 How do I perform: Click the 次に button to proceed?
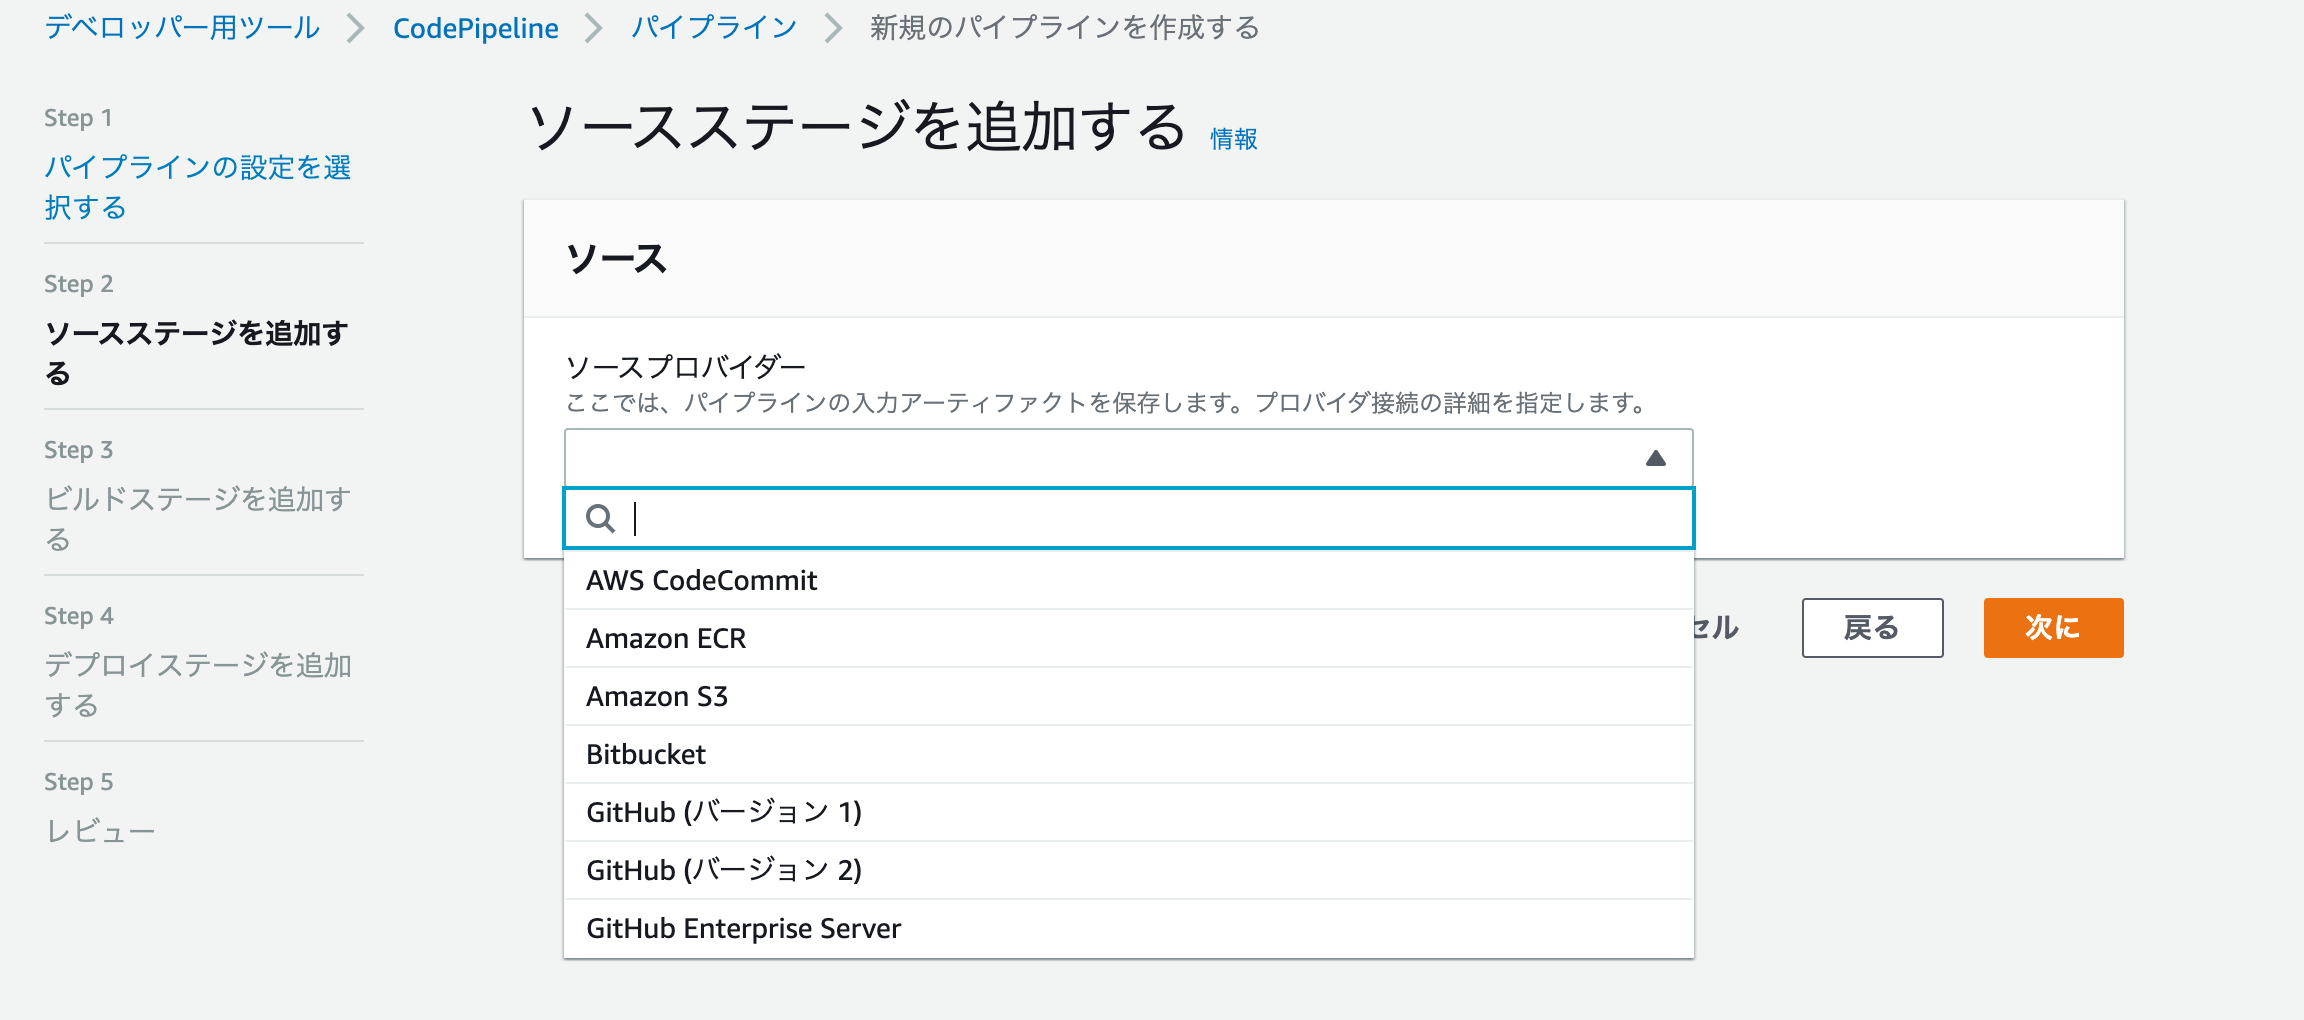[x=2052, y=628]
